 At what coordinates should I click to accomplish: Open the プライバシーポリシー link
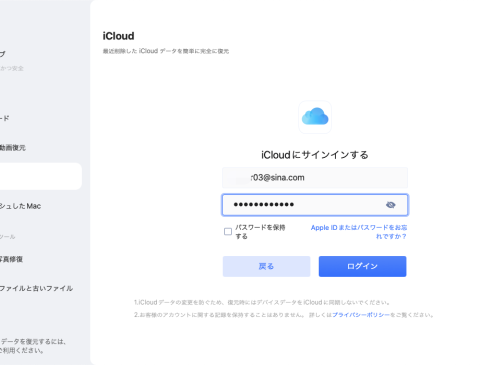click(x=361, y=315)
